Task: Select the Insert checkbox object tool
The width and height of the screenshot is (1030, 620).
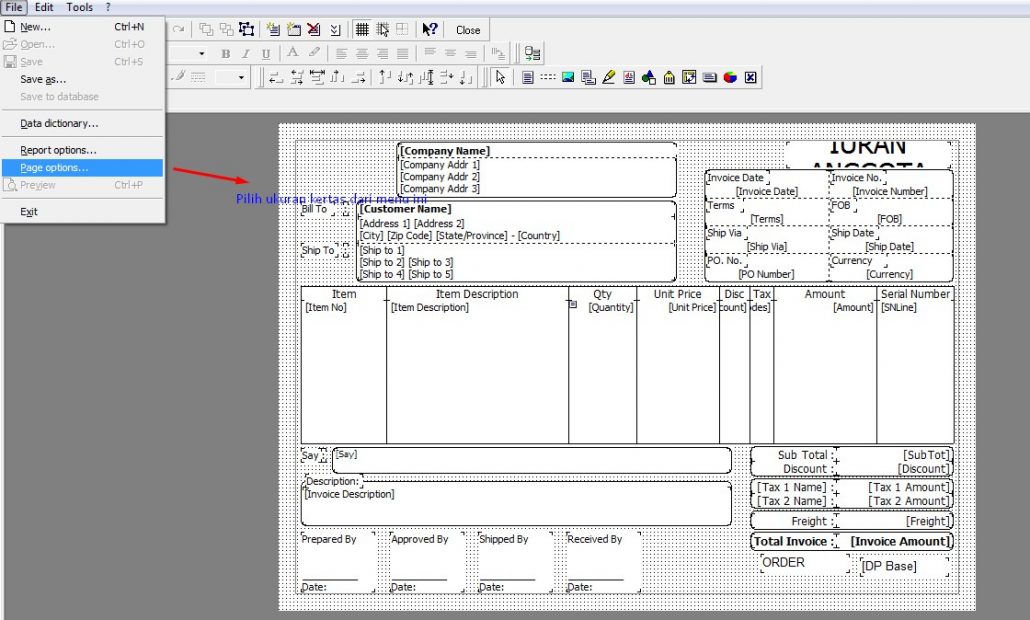Action: [x=751, y=78]
